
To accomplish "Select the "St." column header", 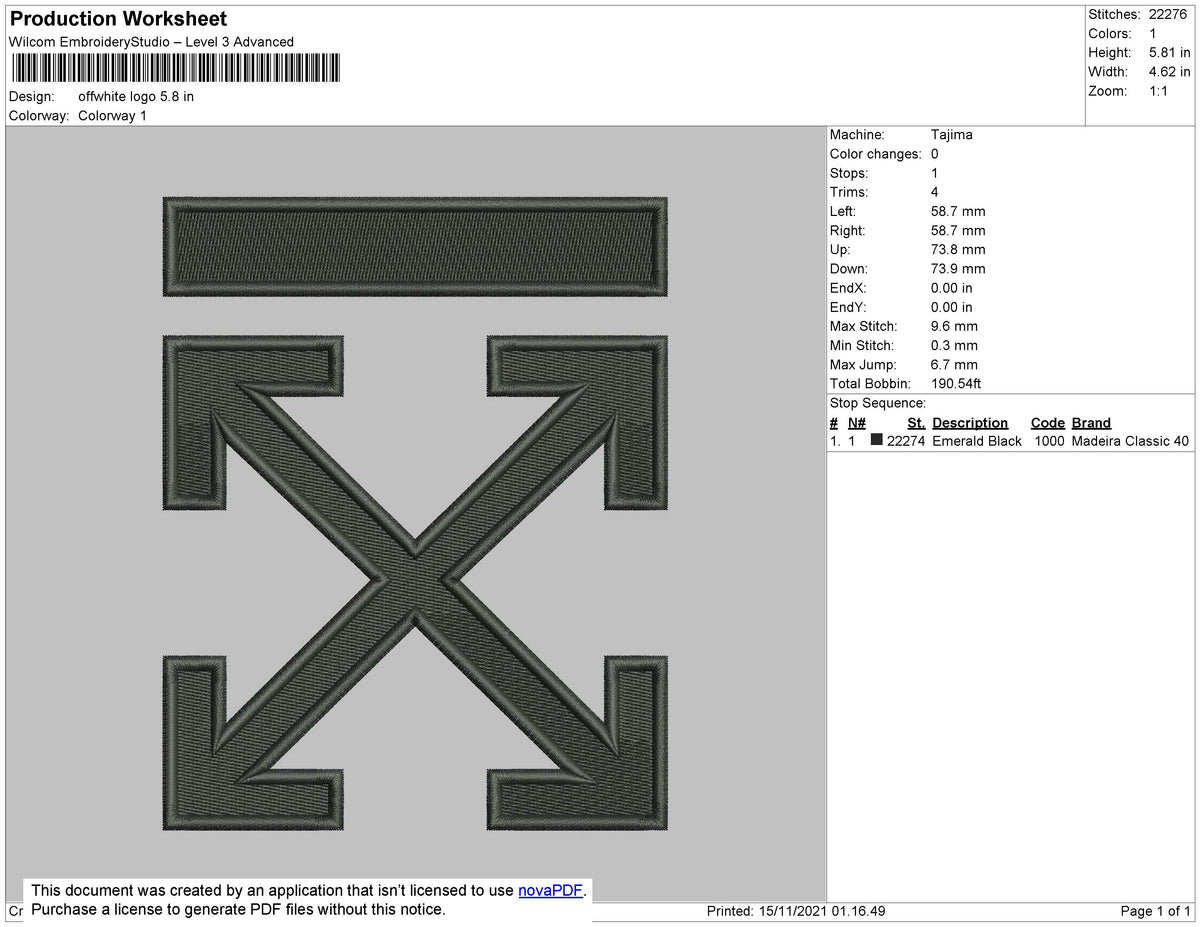I will click(916, 422).
